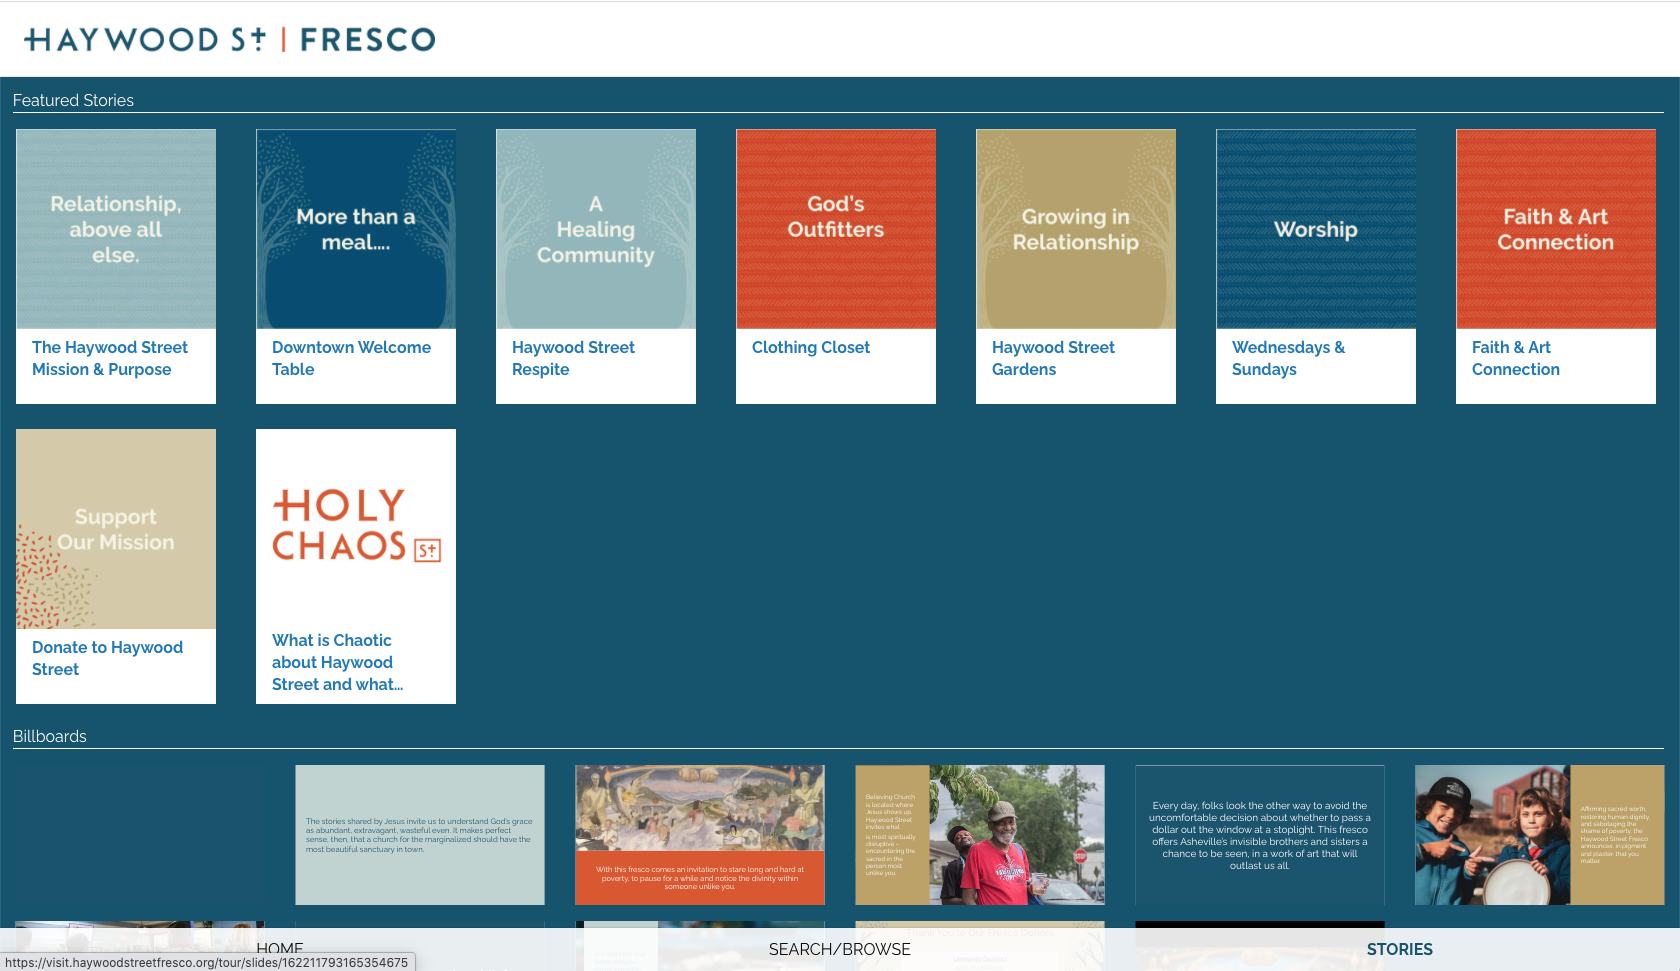Open the Holy Chaos logo image
1680x971 pixels.
[356, 525]
